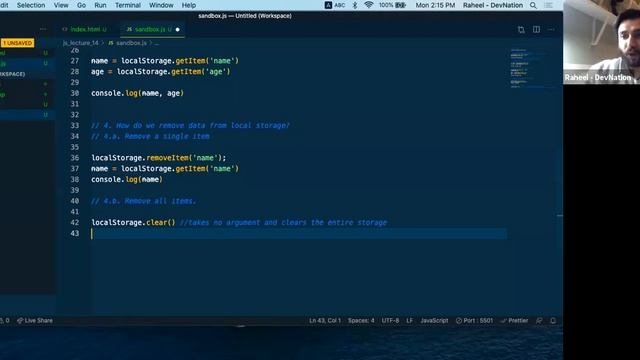Click the feedback icon in status bar
Image resolution: width=640 pixels, height=360 pixels.
(539, 320)
